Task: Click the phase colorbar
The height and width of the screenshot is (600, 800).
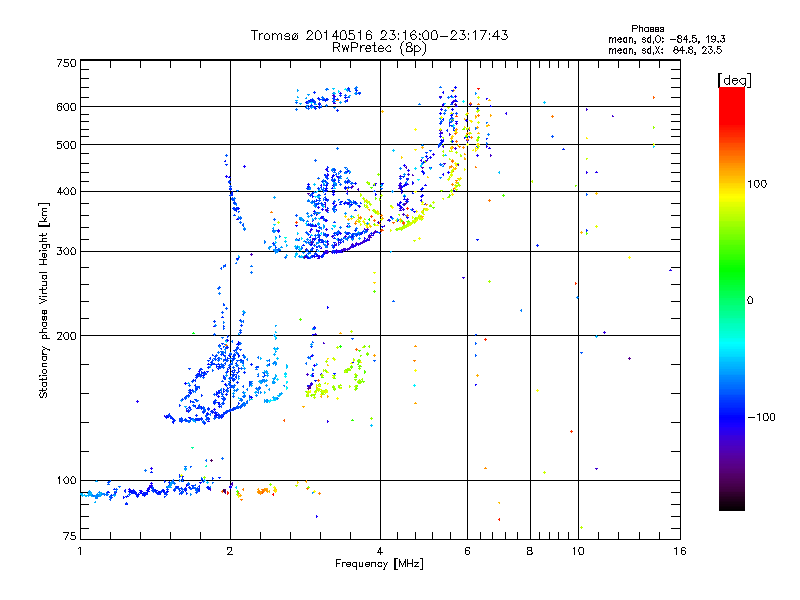Action: tap(732, 299)
